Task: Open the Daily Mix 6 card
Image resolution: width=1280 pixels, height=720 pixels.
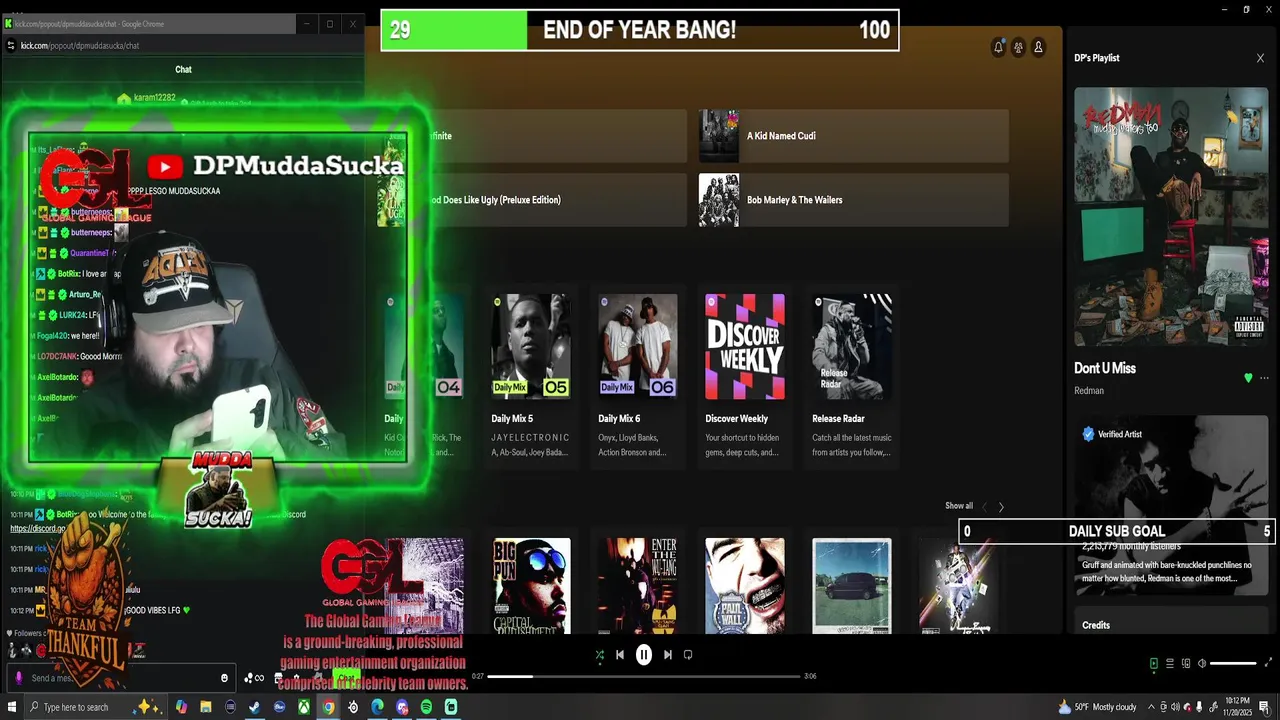Action: [638, 377]
